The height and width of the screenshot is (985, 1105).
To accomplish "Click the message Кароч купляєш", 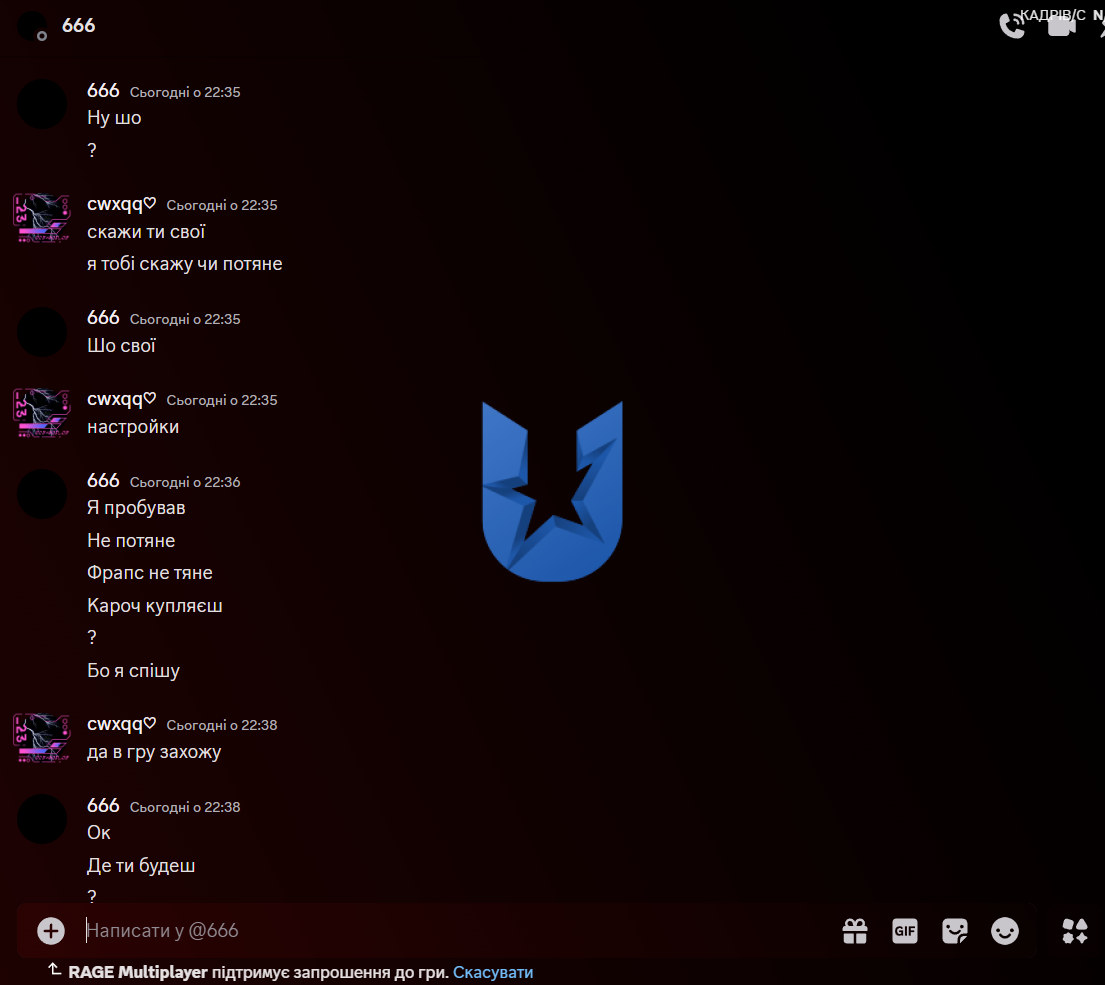I will pyautogui.click(x=154, y=606).
